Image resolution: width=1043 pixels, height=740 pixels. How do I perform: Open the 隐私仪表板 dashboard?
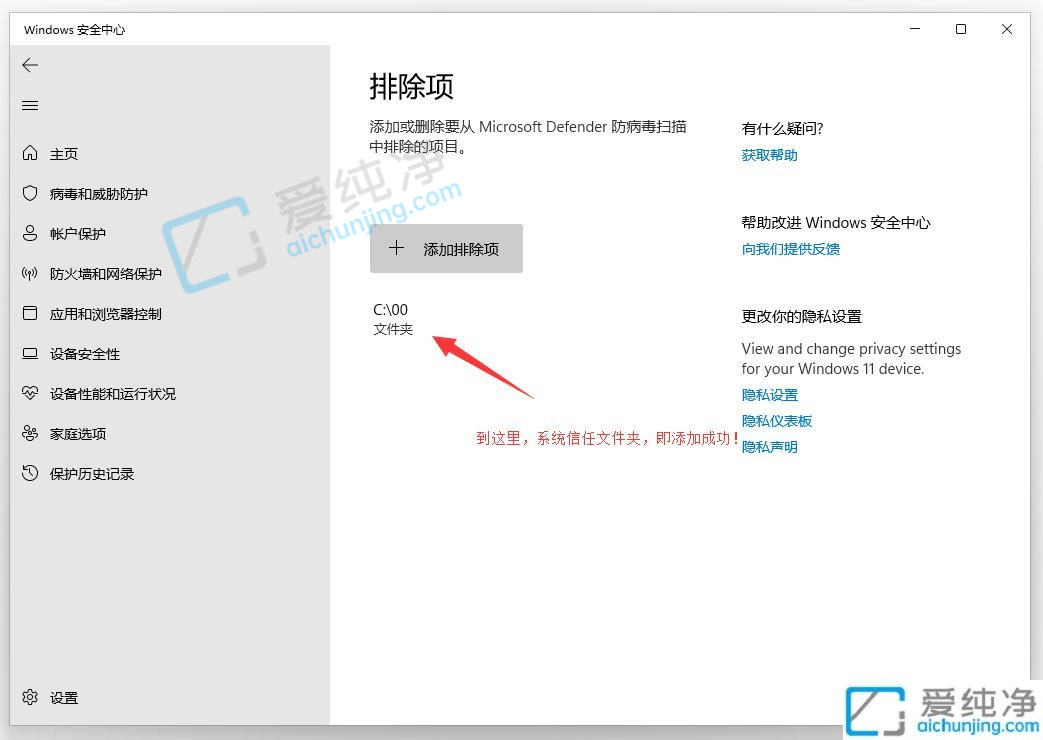776,420
